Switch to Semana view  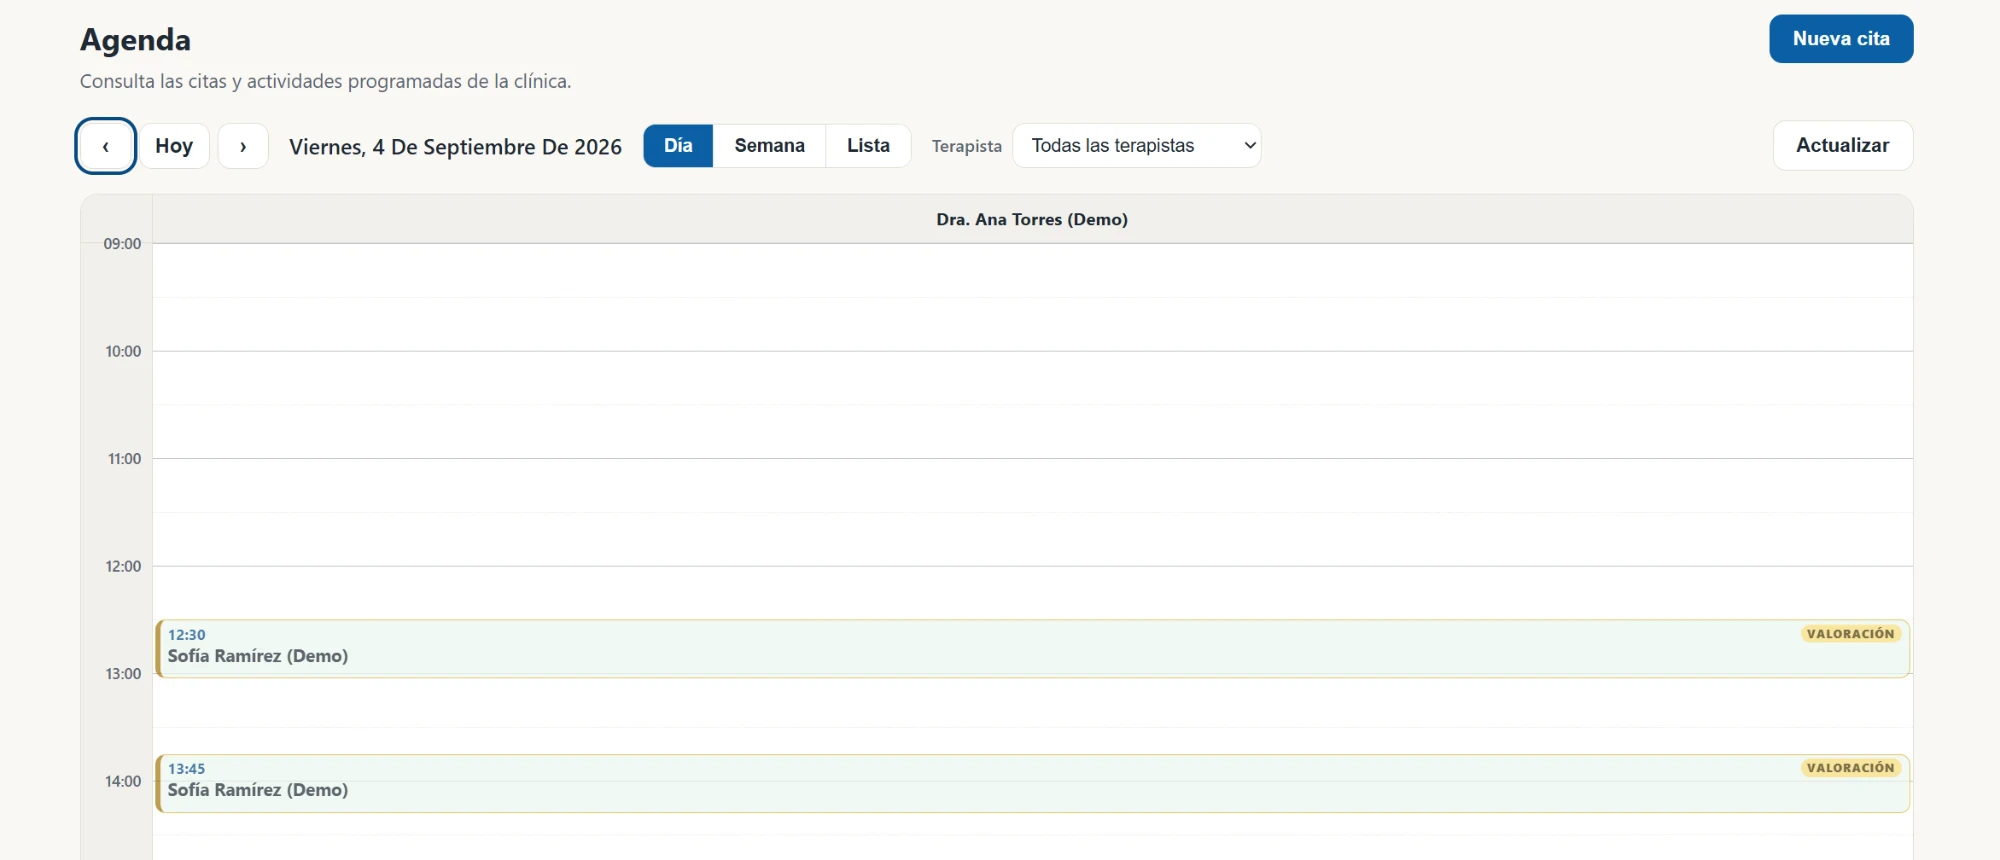pos(769,146)
